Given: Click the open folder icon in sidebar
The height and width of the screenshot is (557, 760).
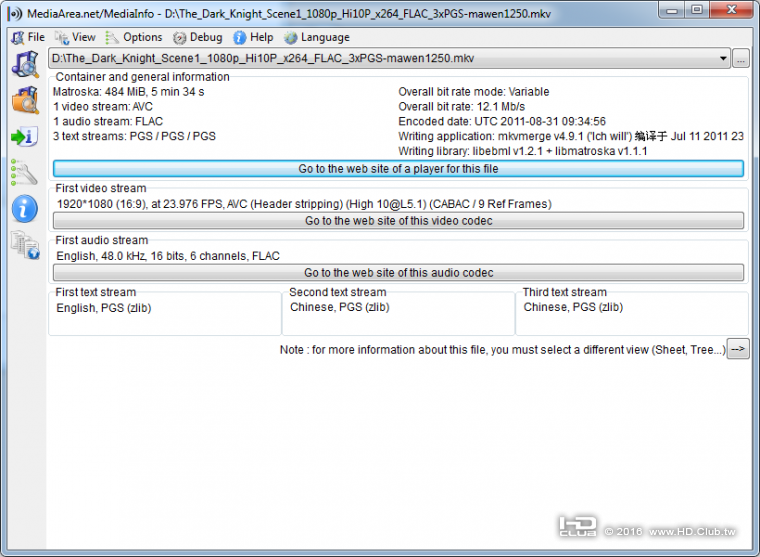Looking at the screenshot, I should coord(25,100).
